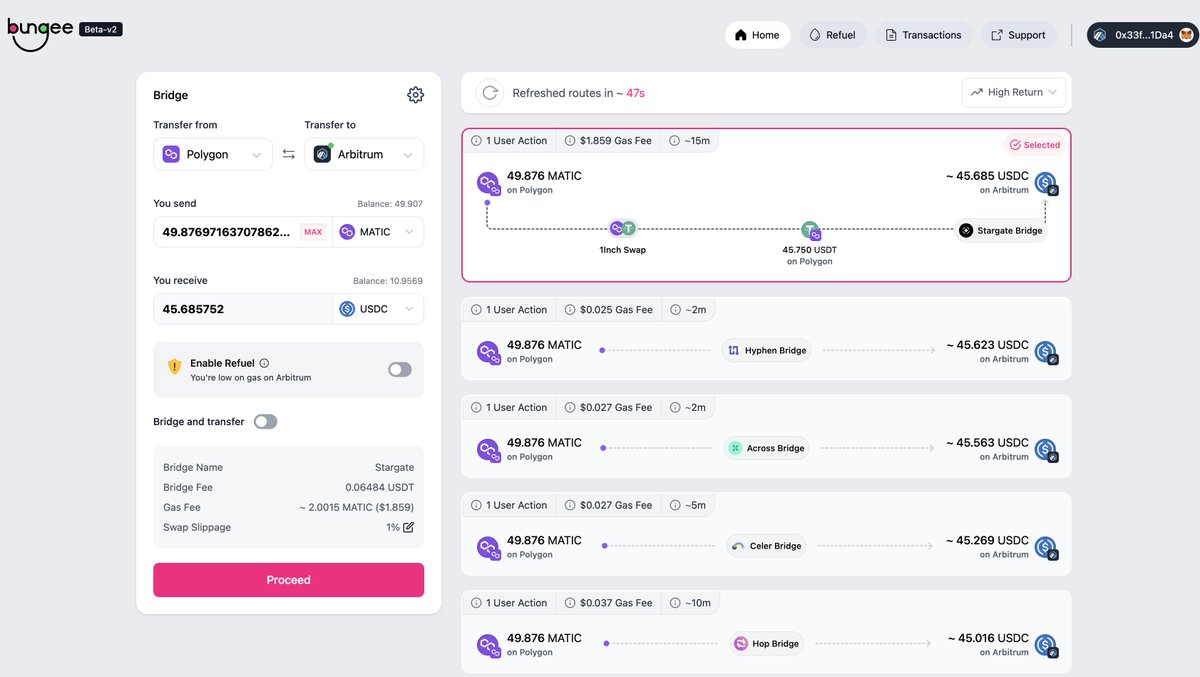
Task: Open the High Return sort dropdown
Action: [x=1014, y=92]
